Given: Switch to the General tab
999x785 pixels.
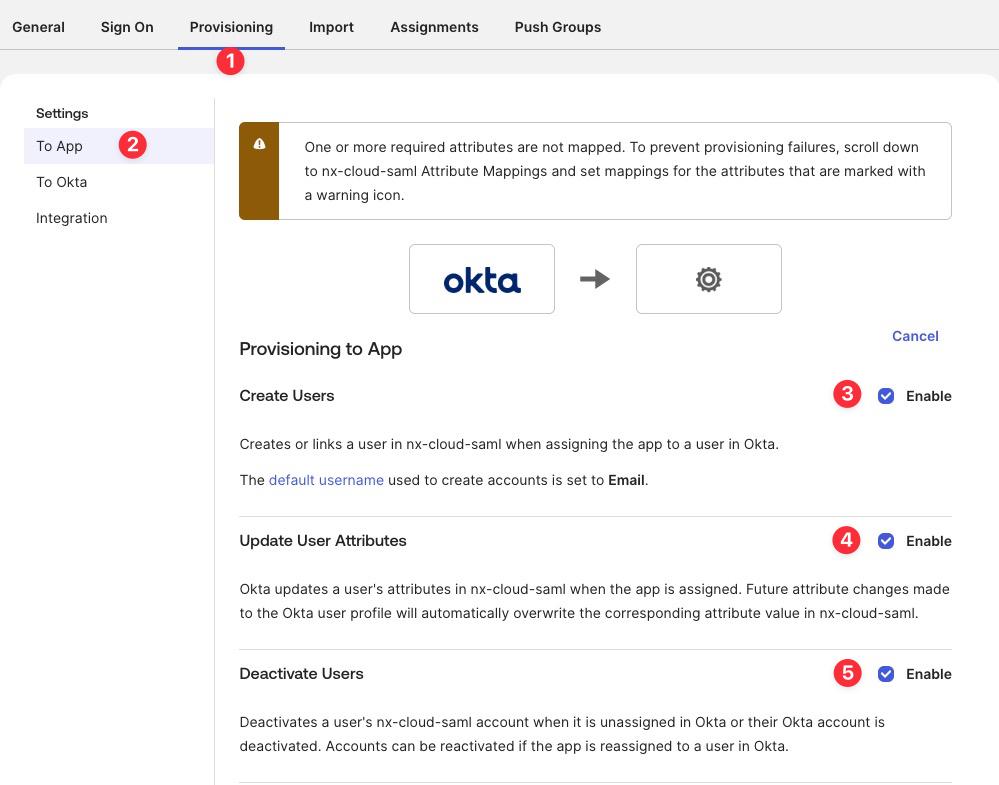Looking at the screenshot, I should point(38,27).
